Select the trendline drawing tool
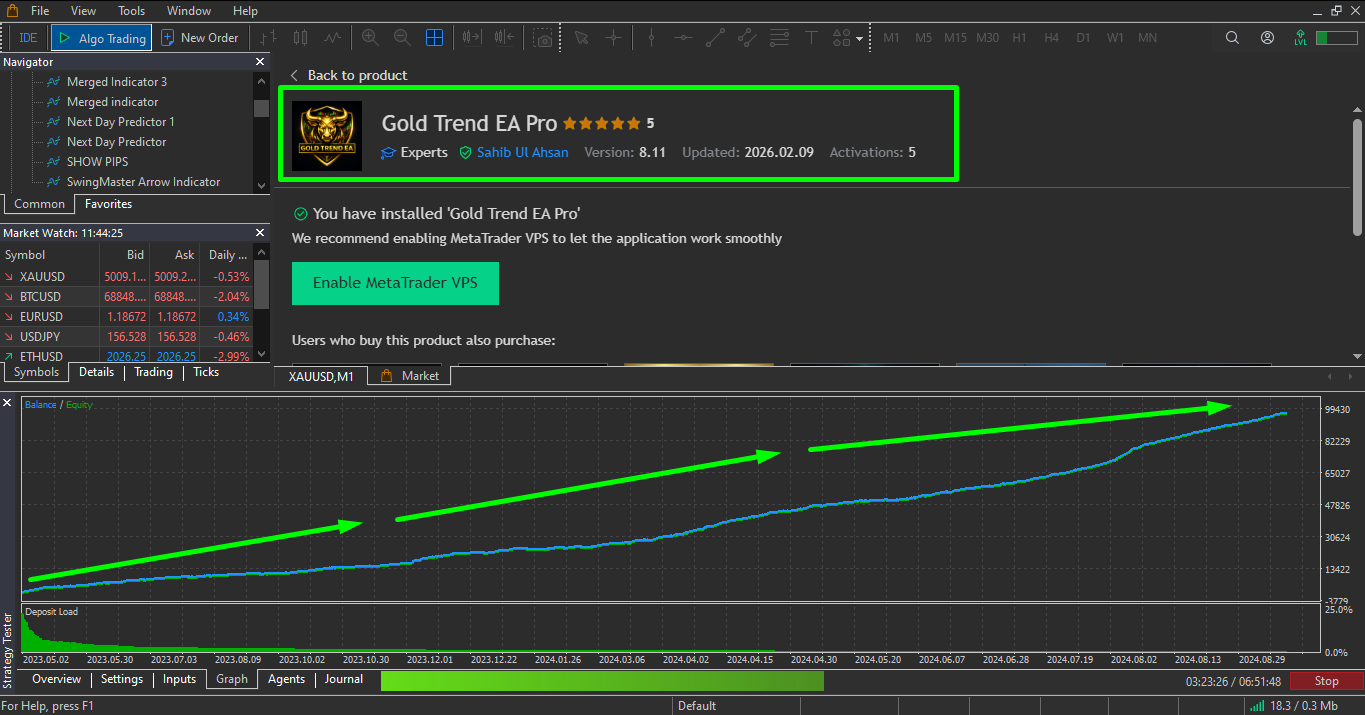 click(715, 38)
